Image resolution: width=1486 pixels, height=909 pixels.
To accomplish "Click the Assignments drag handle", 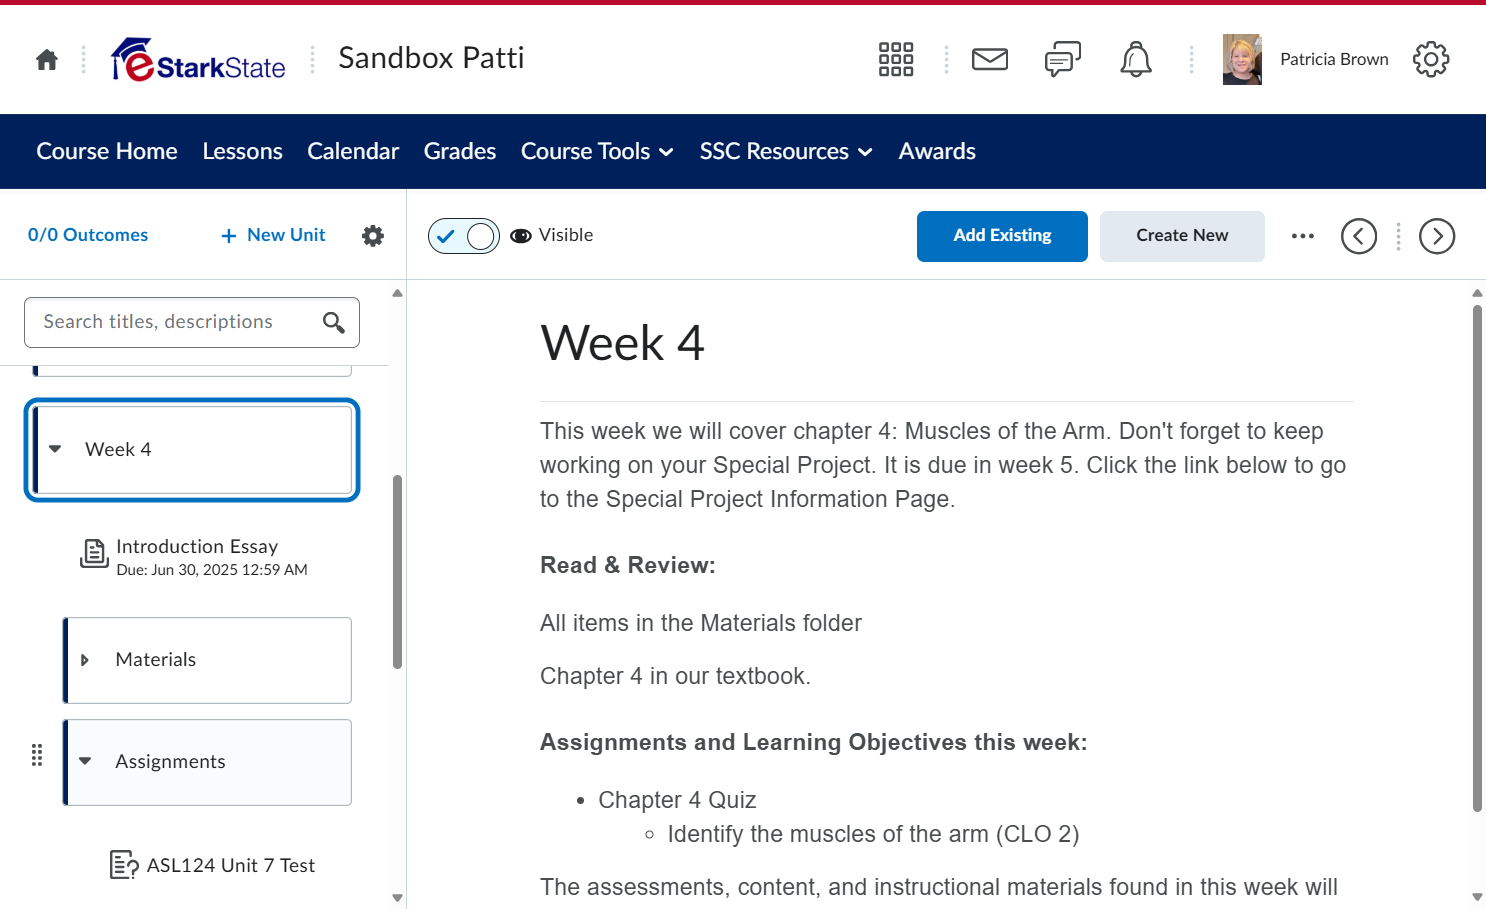I will (37, 755).
